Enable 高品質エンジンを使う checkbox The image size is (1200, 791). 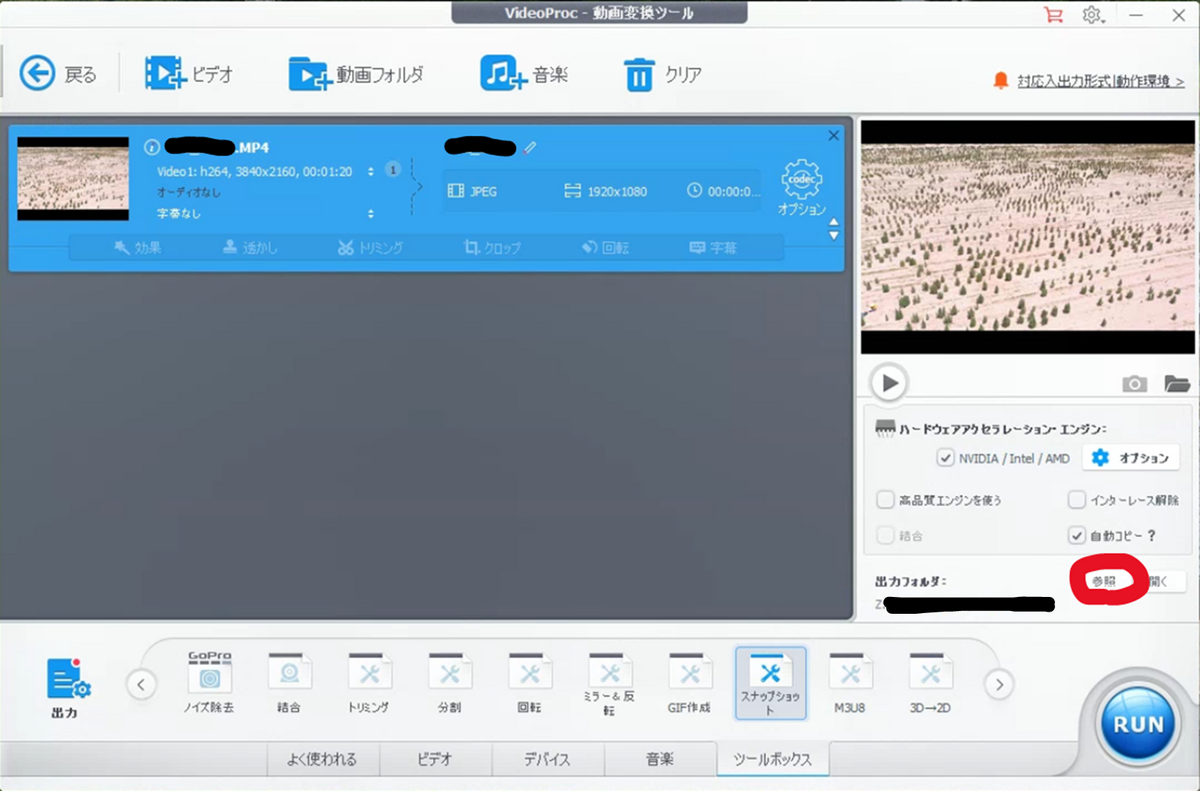click(x=885, y=499)
